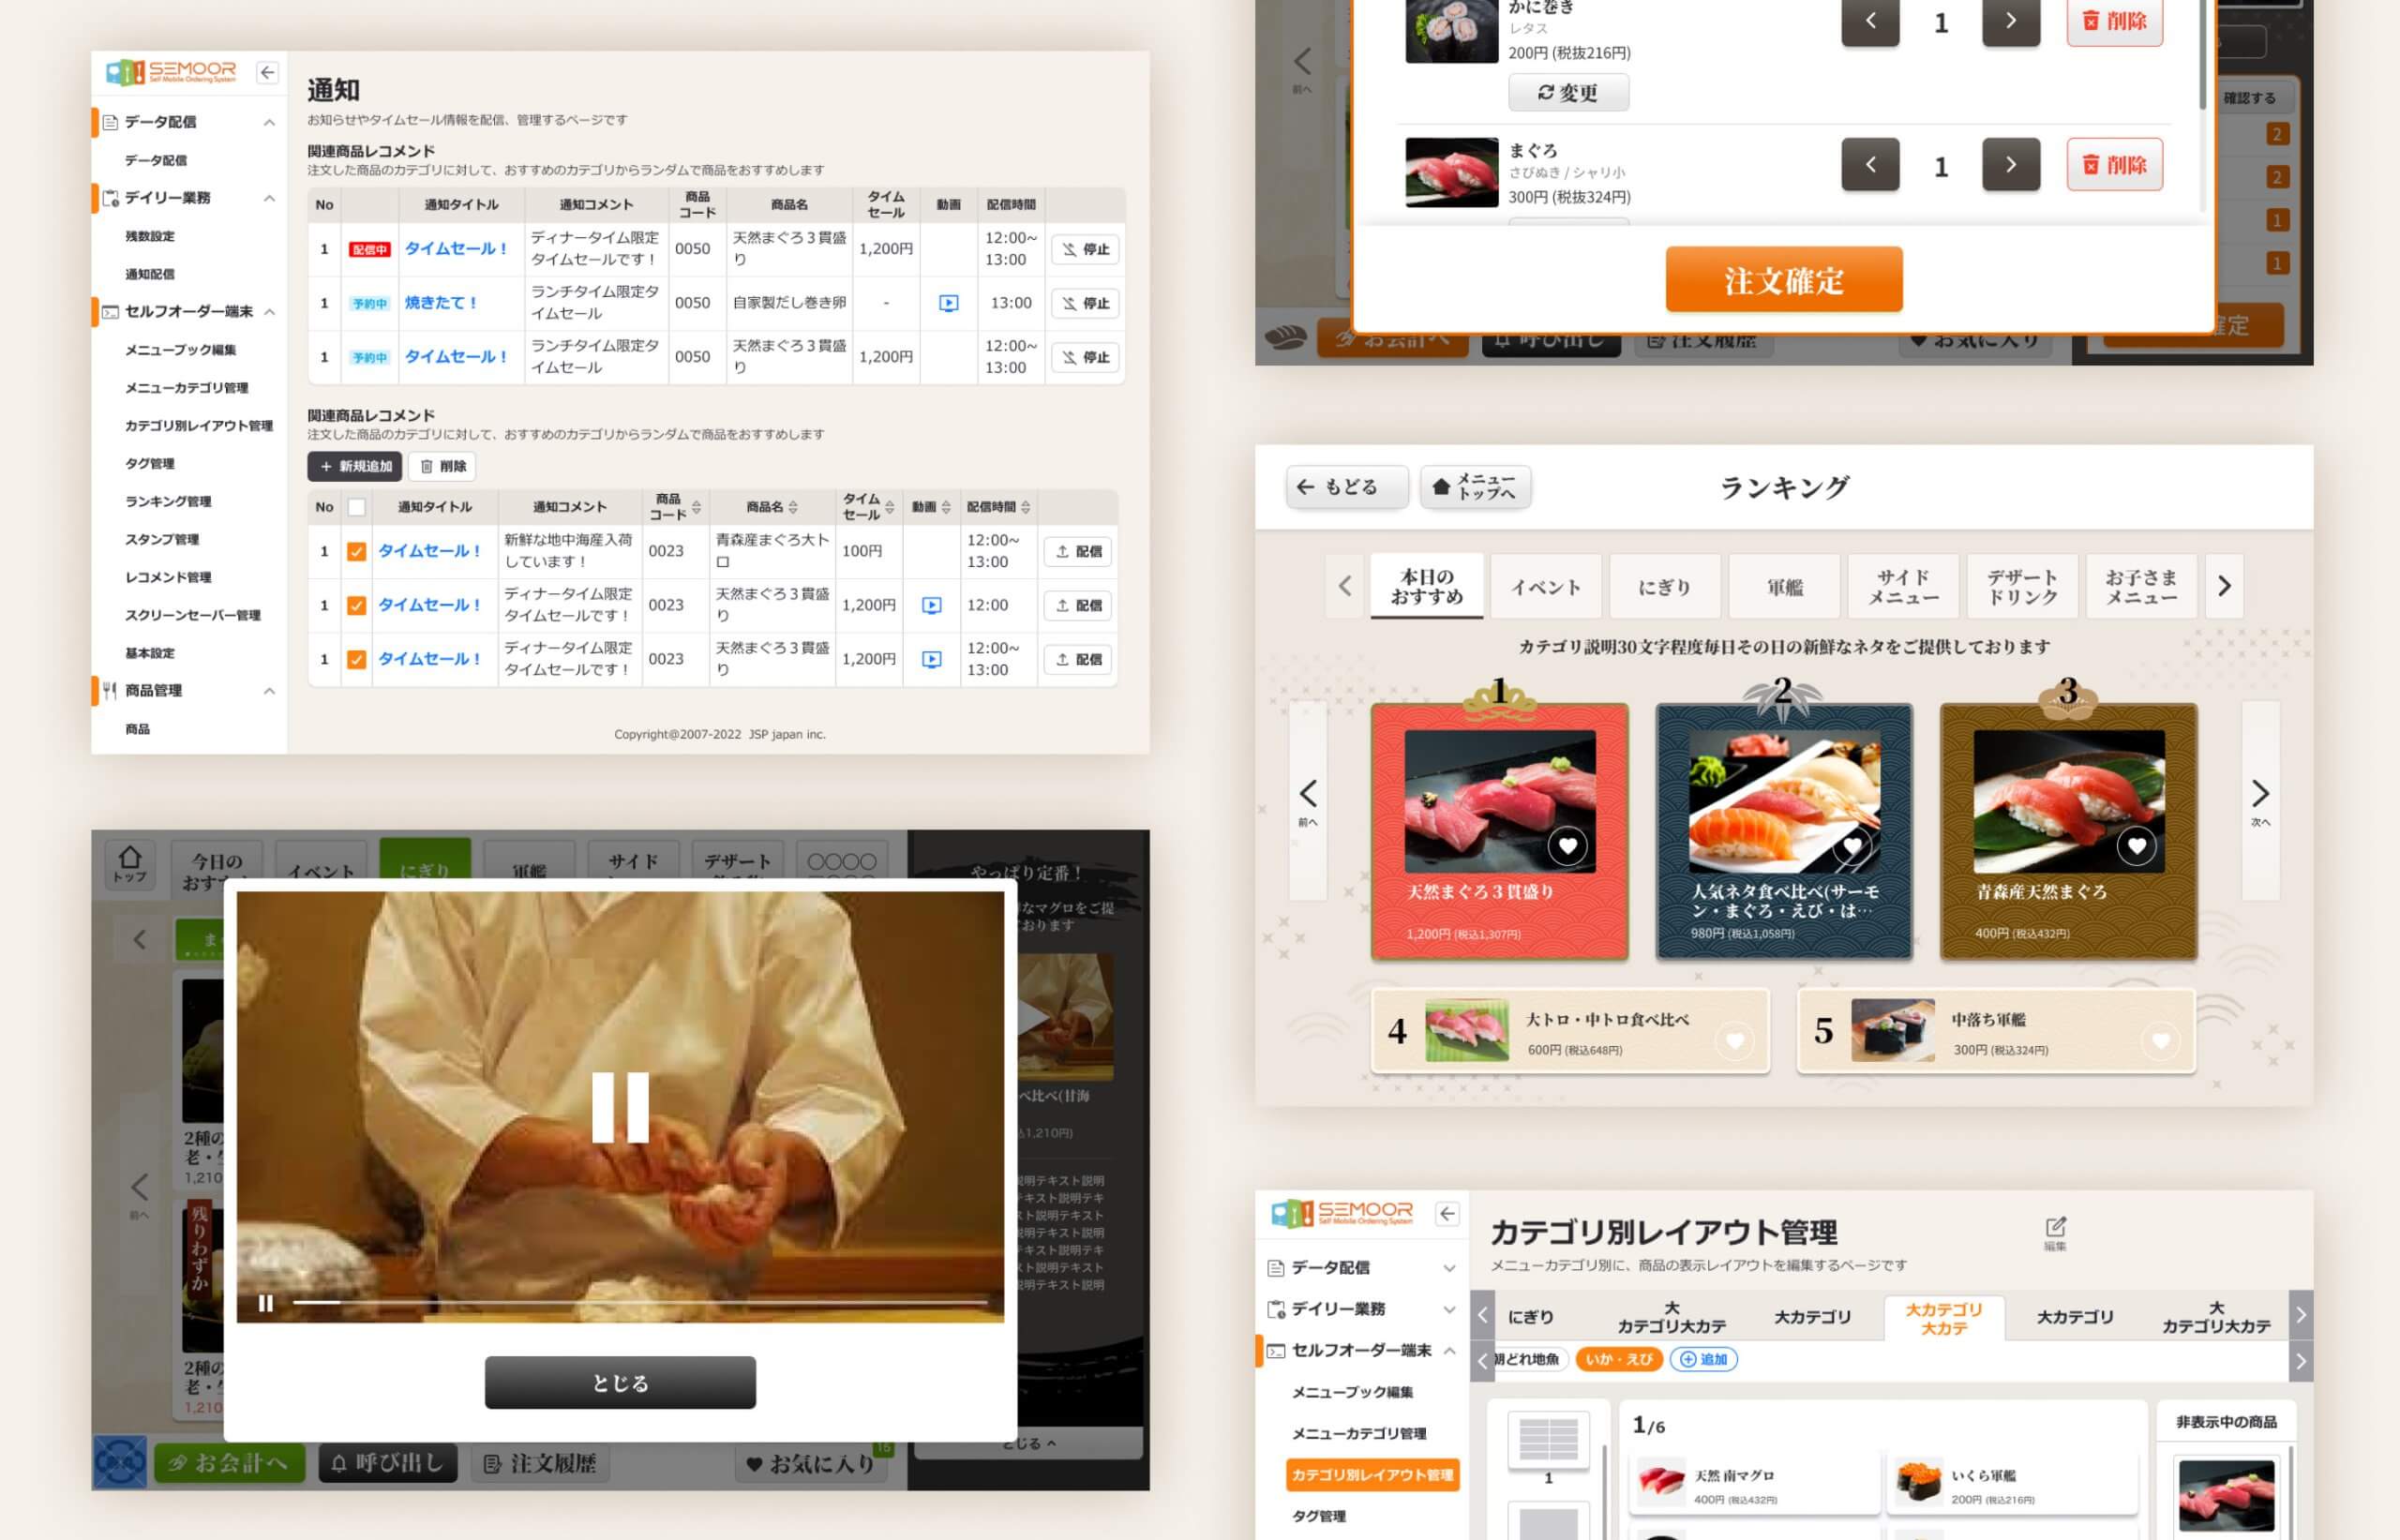
Task: Uncheck the bottom タイムセール! row checkbox
Action: [x=357, y=658]
